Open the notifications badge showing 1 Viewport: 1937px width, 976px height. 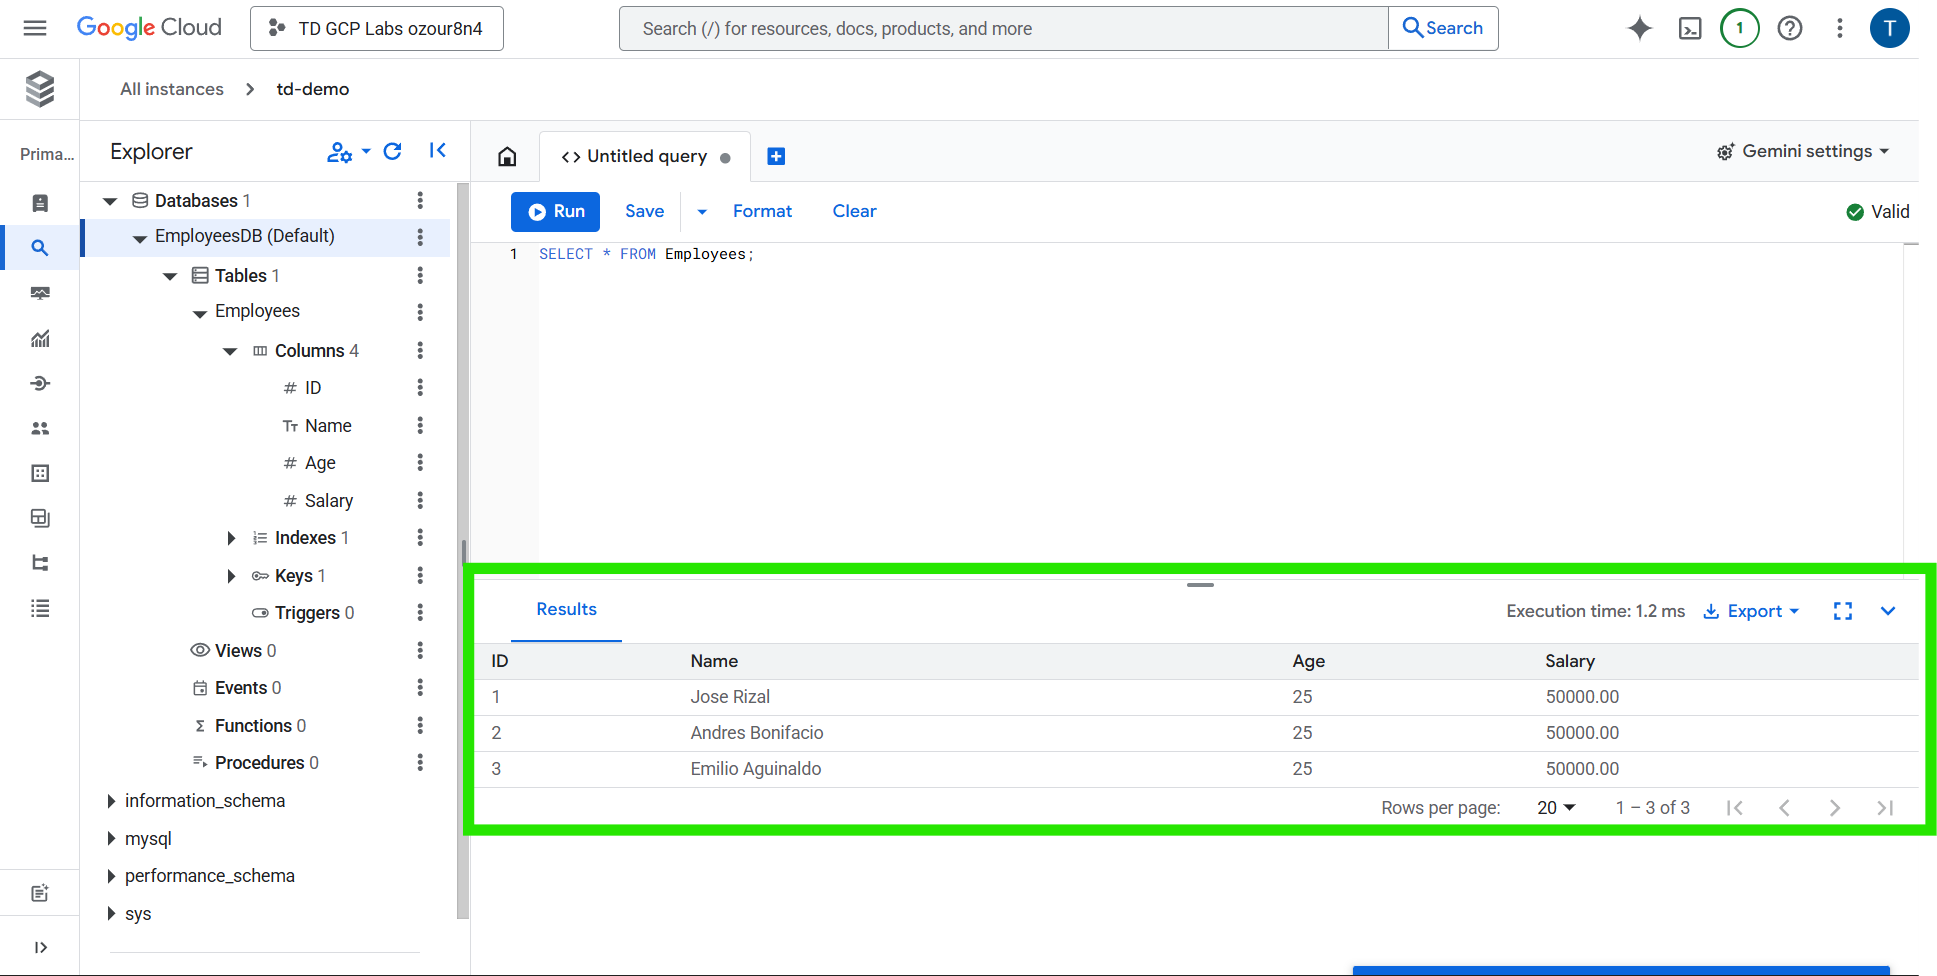click(x=1740, y=28)
